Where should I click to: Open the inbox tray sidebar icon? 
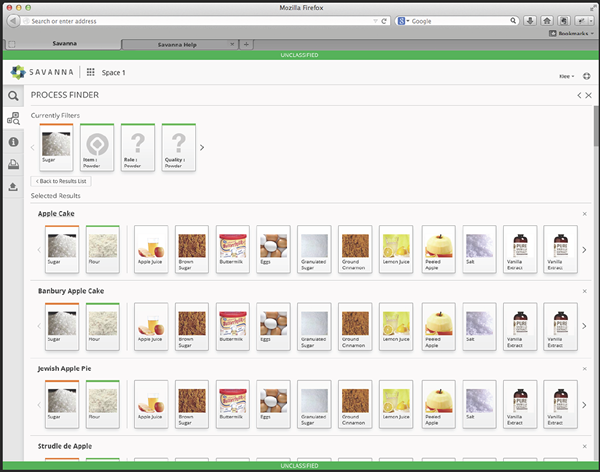(x=13, y=164)
